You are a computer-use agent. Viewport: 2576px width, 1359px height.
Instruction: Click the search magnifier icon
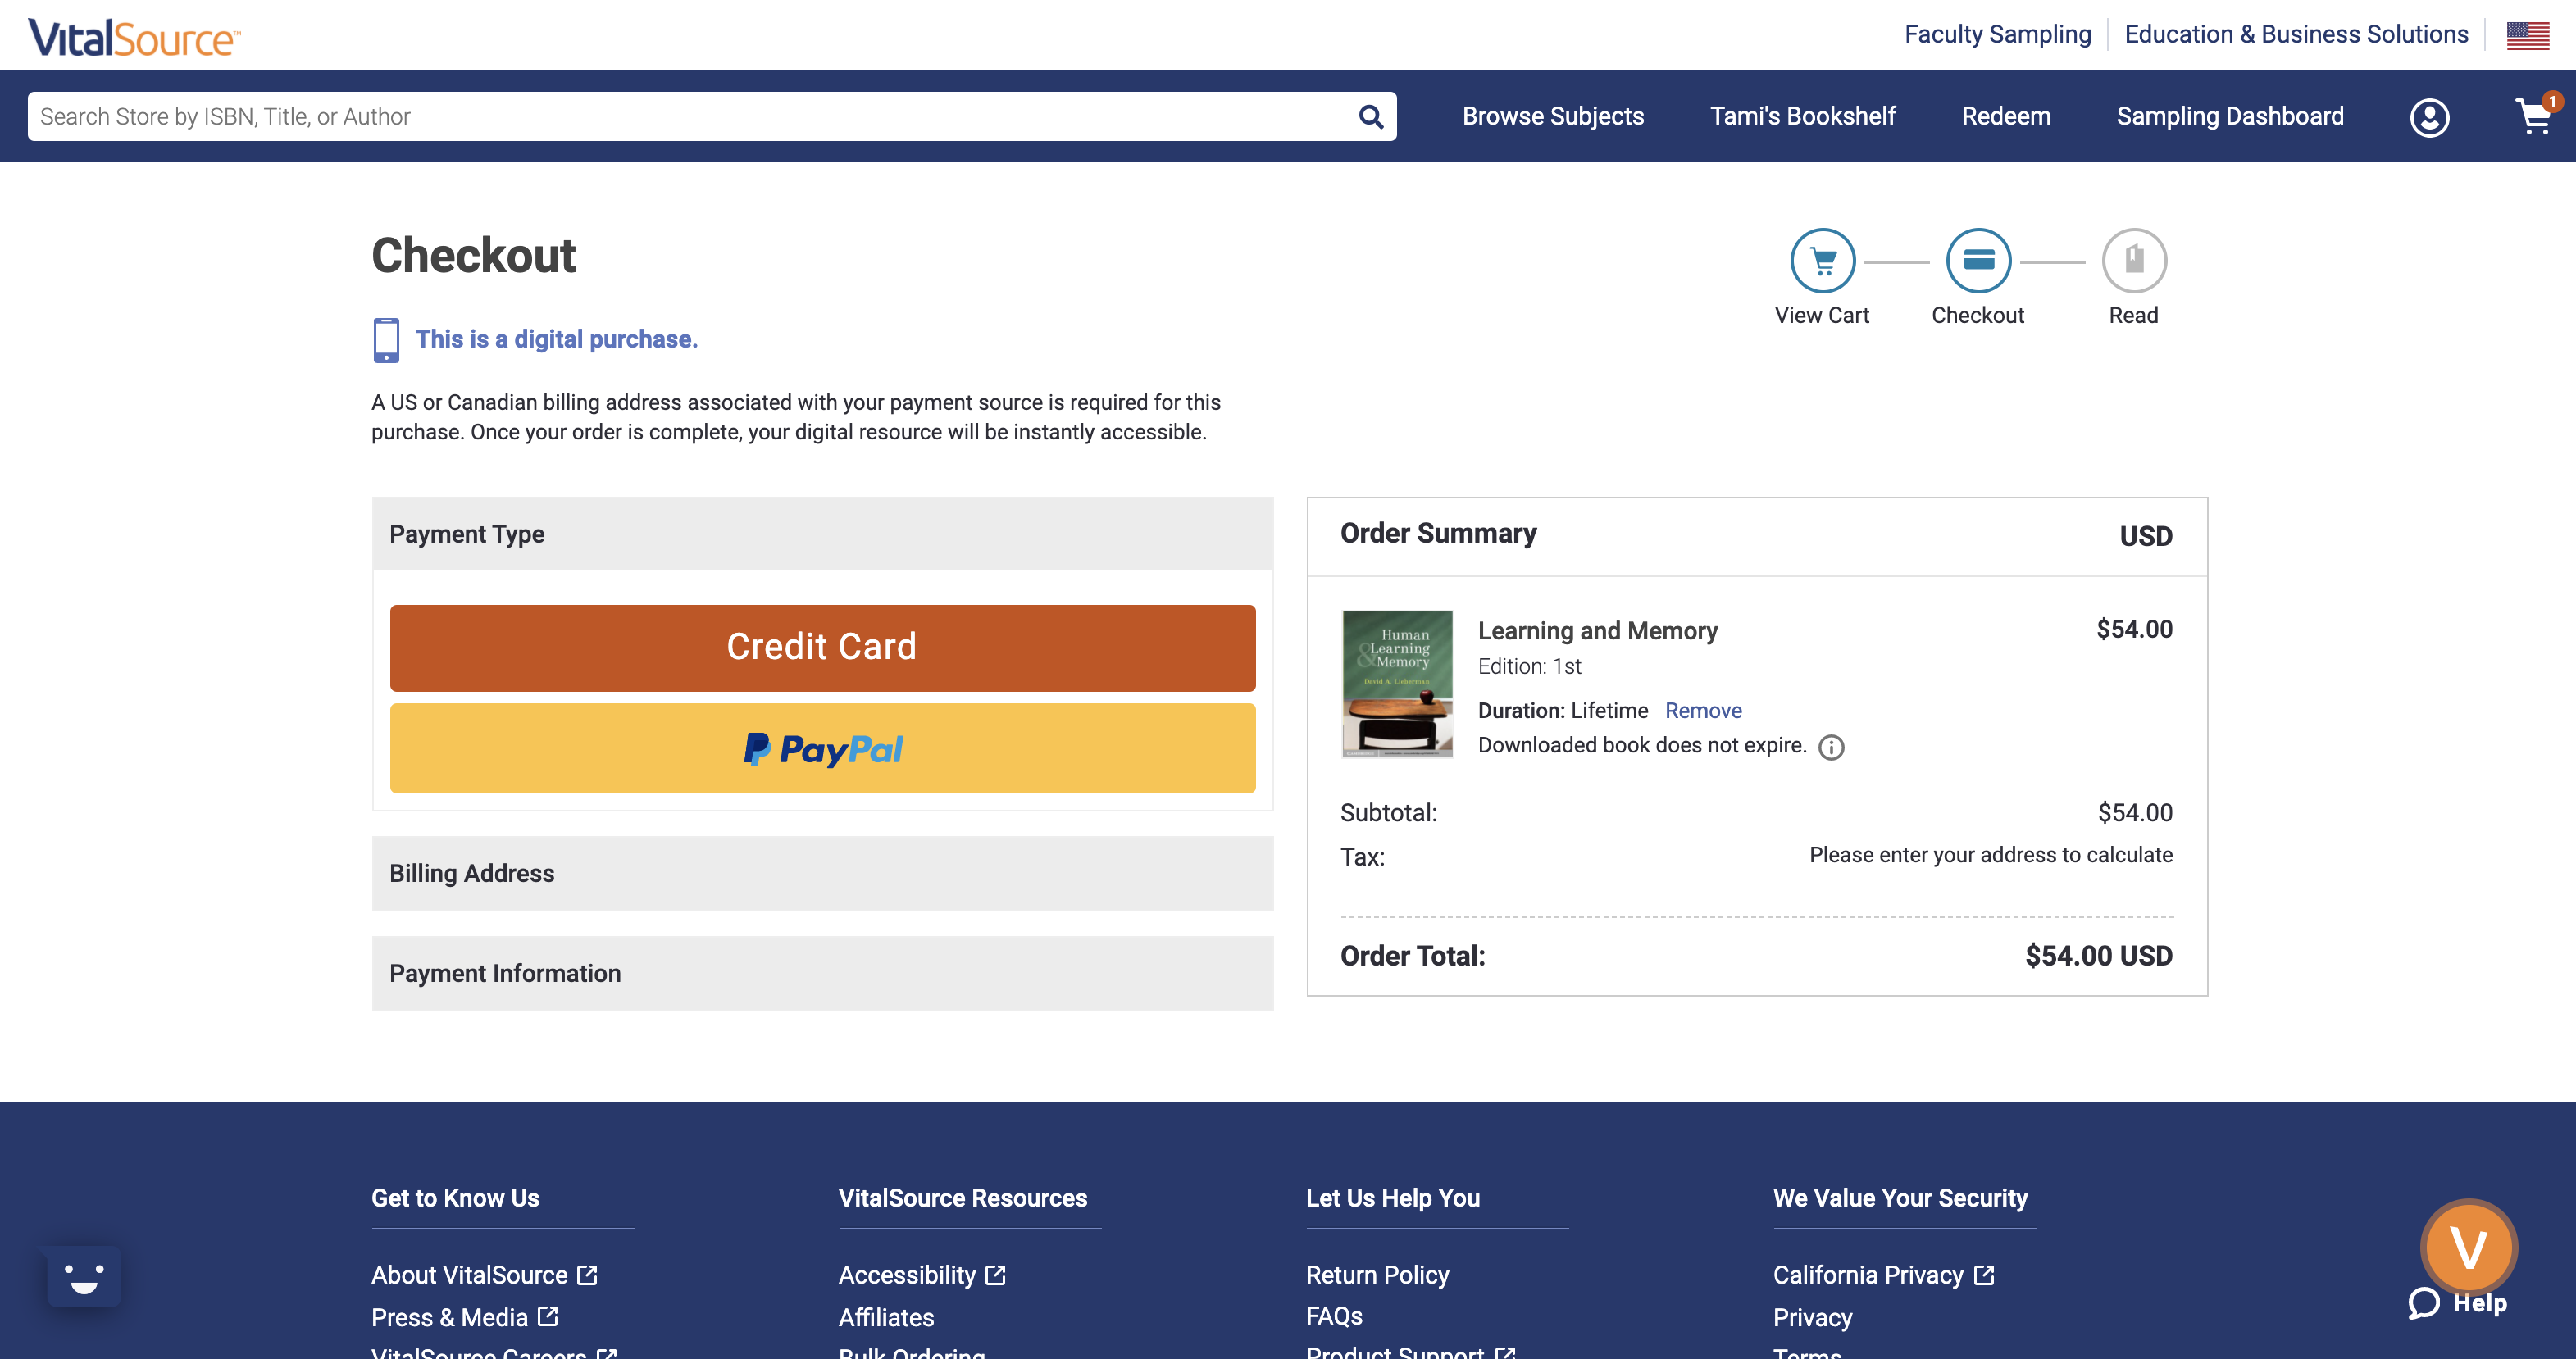[x=1371, y=117]
